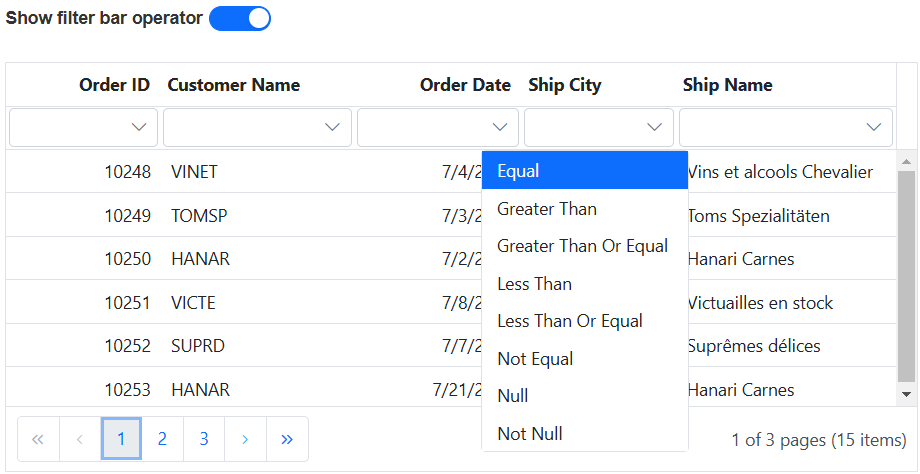920x474 pixels.
Task: Go to previous page pager icon
Action: click(x=80, y=439)
